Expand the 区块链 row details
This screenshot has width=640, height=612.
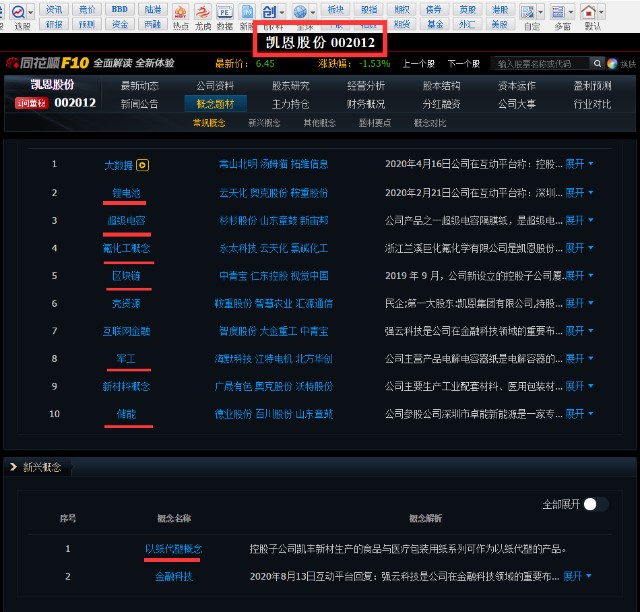579,276
